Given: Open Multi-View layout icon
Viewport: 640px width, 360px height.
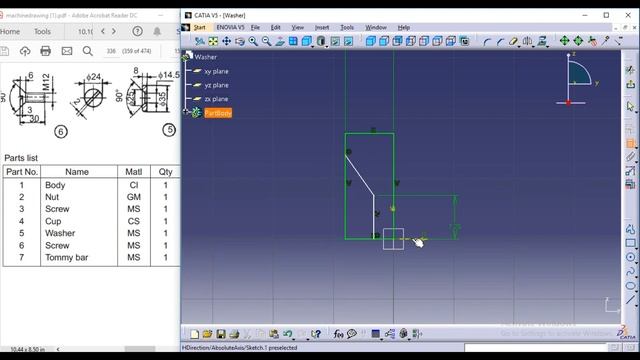Looking at the screenshot, I should [293, 41].
